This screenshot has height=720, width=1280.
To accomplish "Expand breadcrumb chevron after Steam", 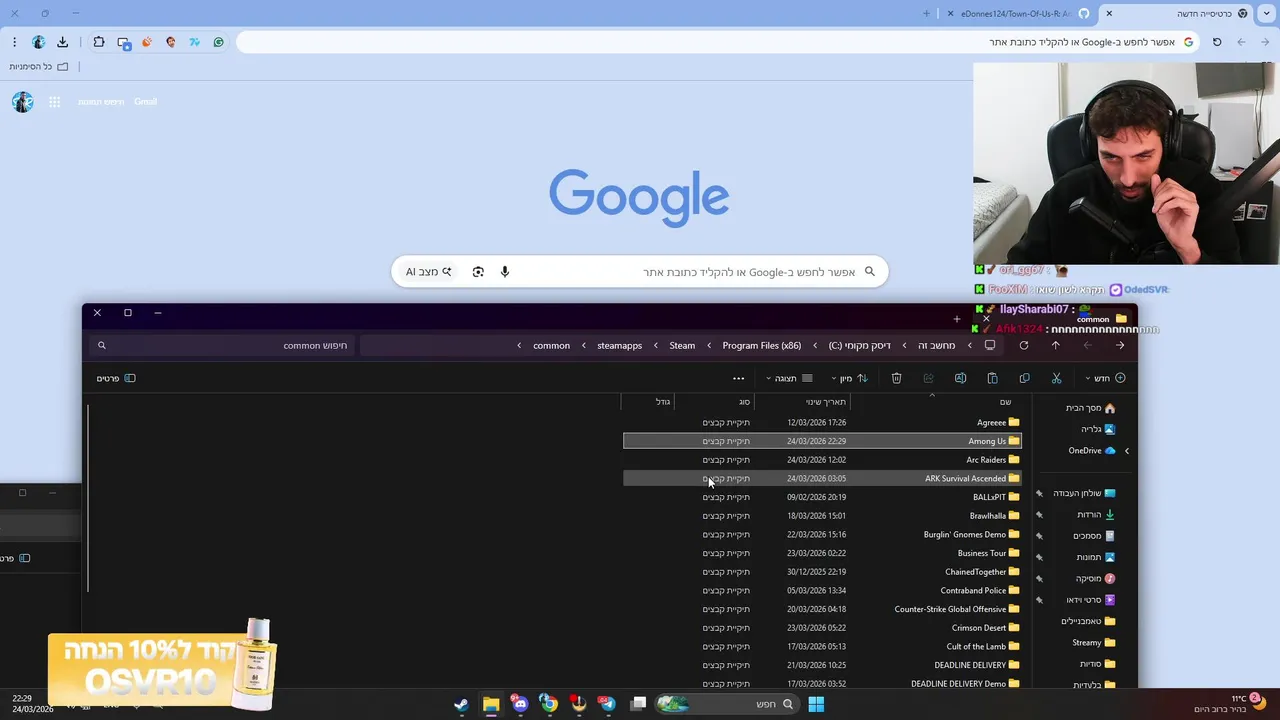I will click(x=656, y=345).
